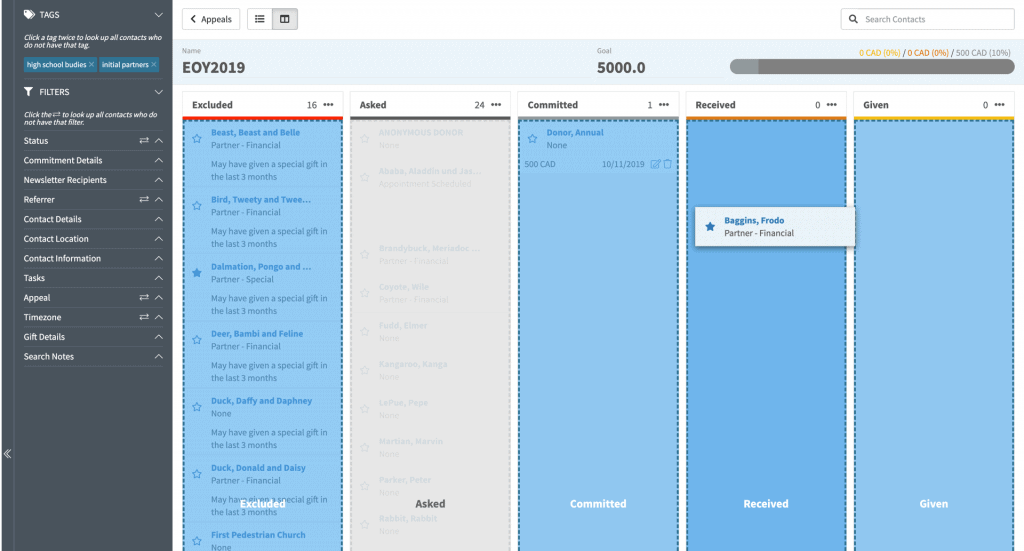This screenshot has height=551, width=1024.
Task: Open Deer, Bambi and Feline contact
Action: pyautogui.click(x=257, y=333)
